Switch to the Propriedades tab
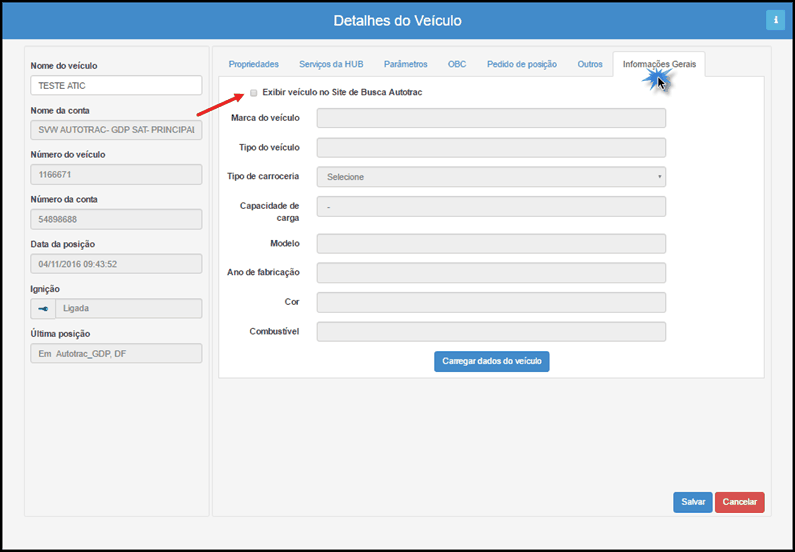This screenshot has height=552, width=795. point(254,64)
